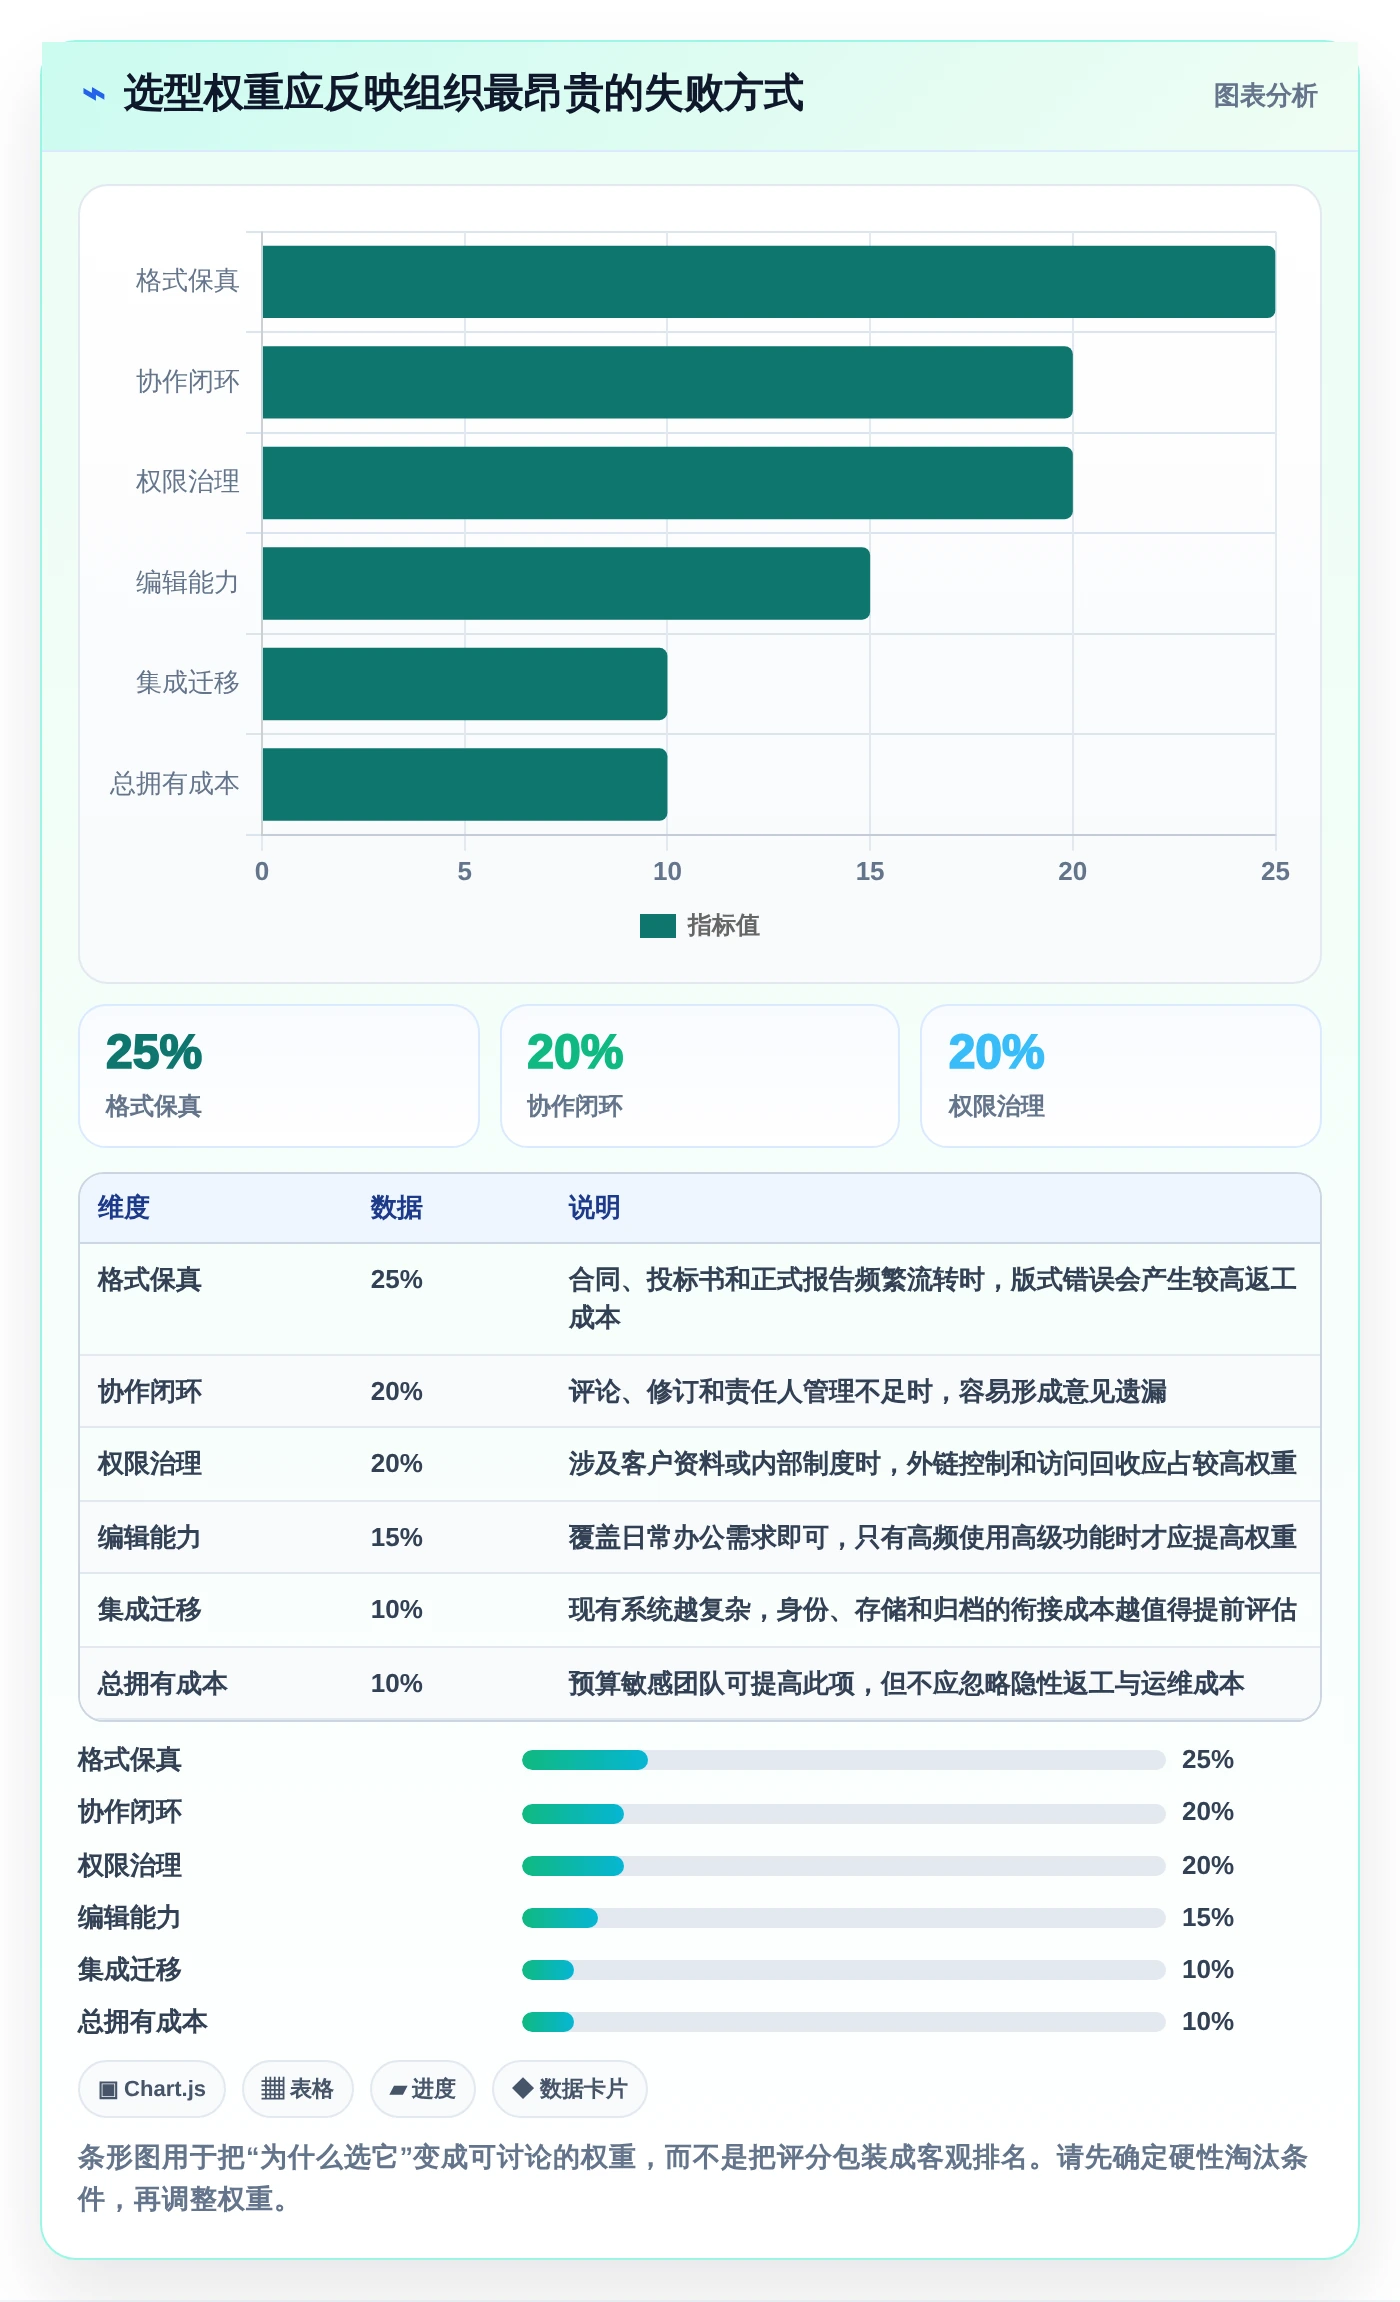Open the 20% 权限治理 data card
This screenshot has height=2302, width=1400.
1121,1076
